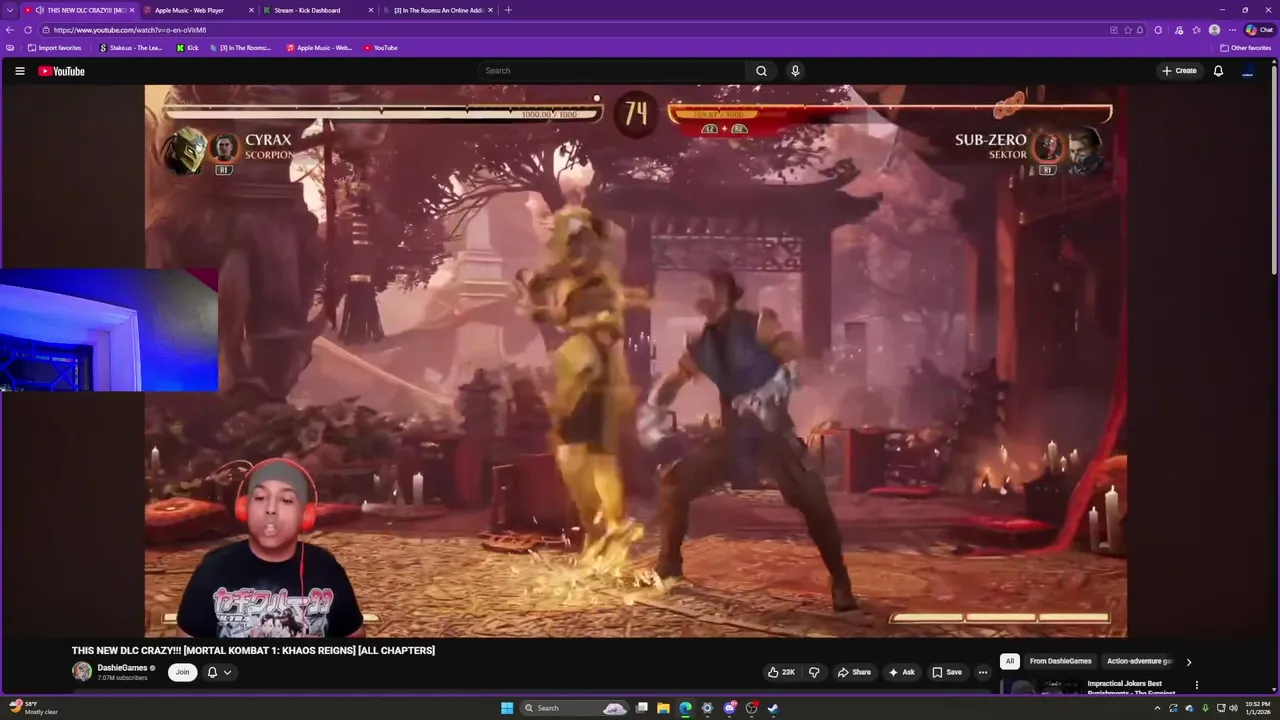The image size is (1280, 720).
Task: Add this page to favorites star
Action: click(x=1127, y=30)
